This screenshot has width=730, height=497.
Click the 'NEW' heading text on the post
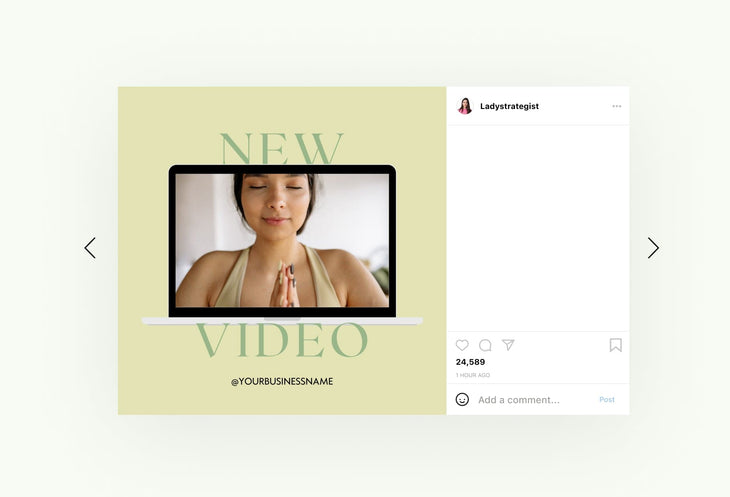[x=281, y=149]
